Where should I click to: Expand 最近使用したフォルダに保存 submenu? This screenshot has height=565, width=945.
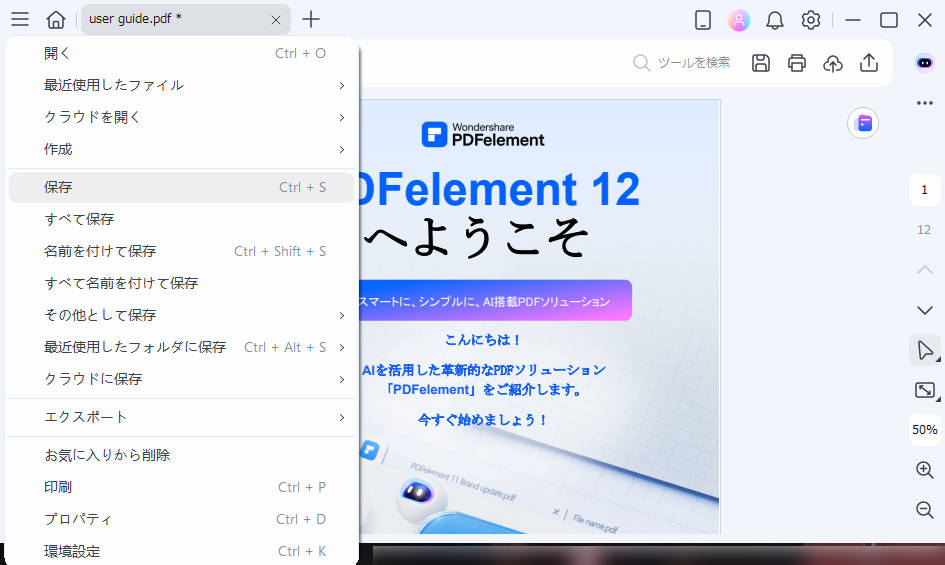[x=181, y=347]
